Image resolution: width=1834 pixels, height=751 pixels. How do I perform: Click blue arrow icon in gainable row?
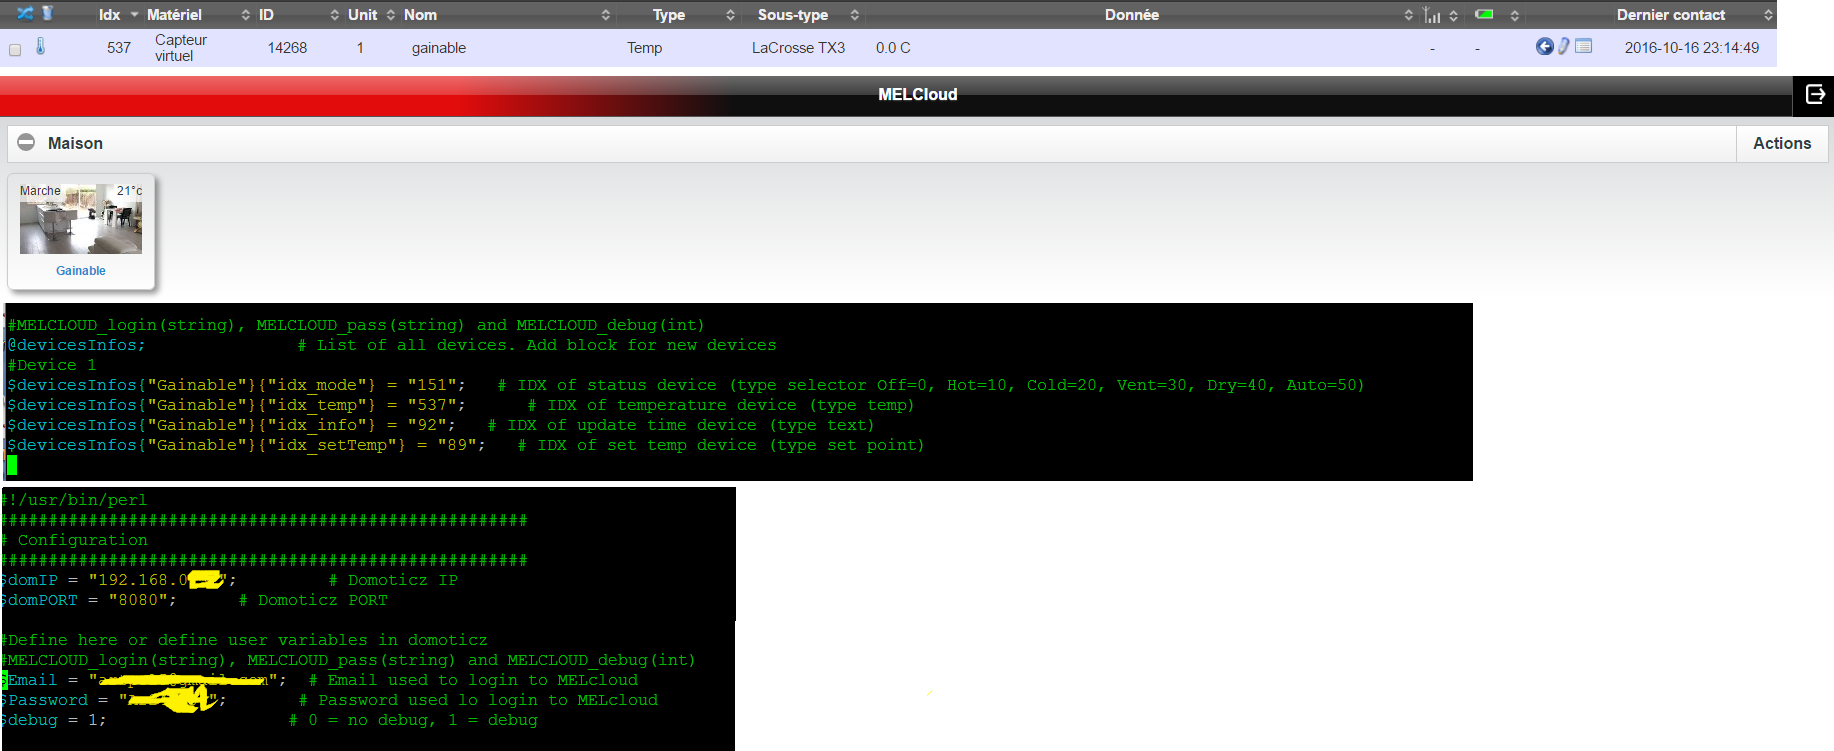pyautogui.click(x=1545, y=46)
